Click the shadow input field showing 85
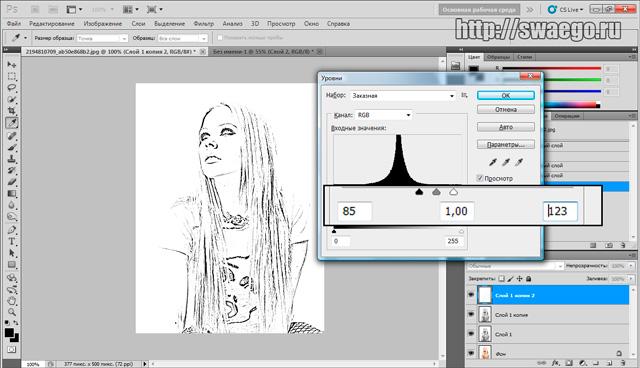 [x=355, y=211]
